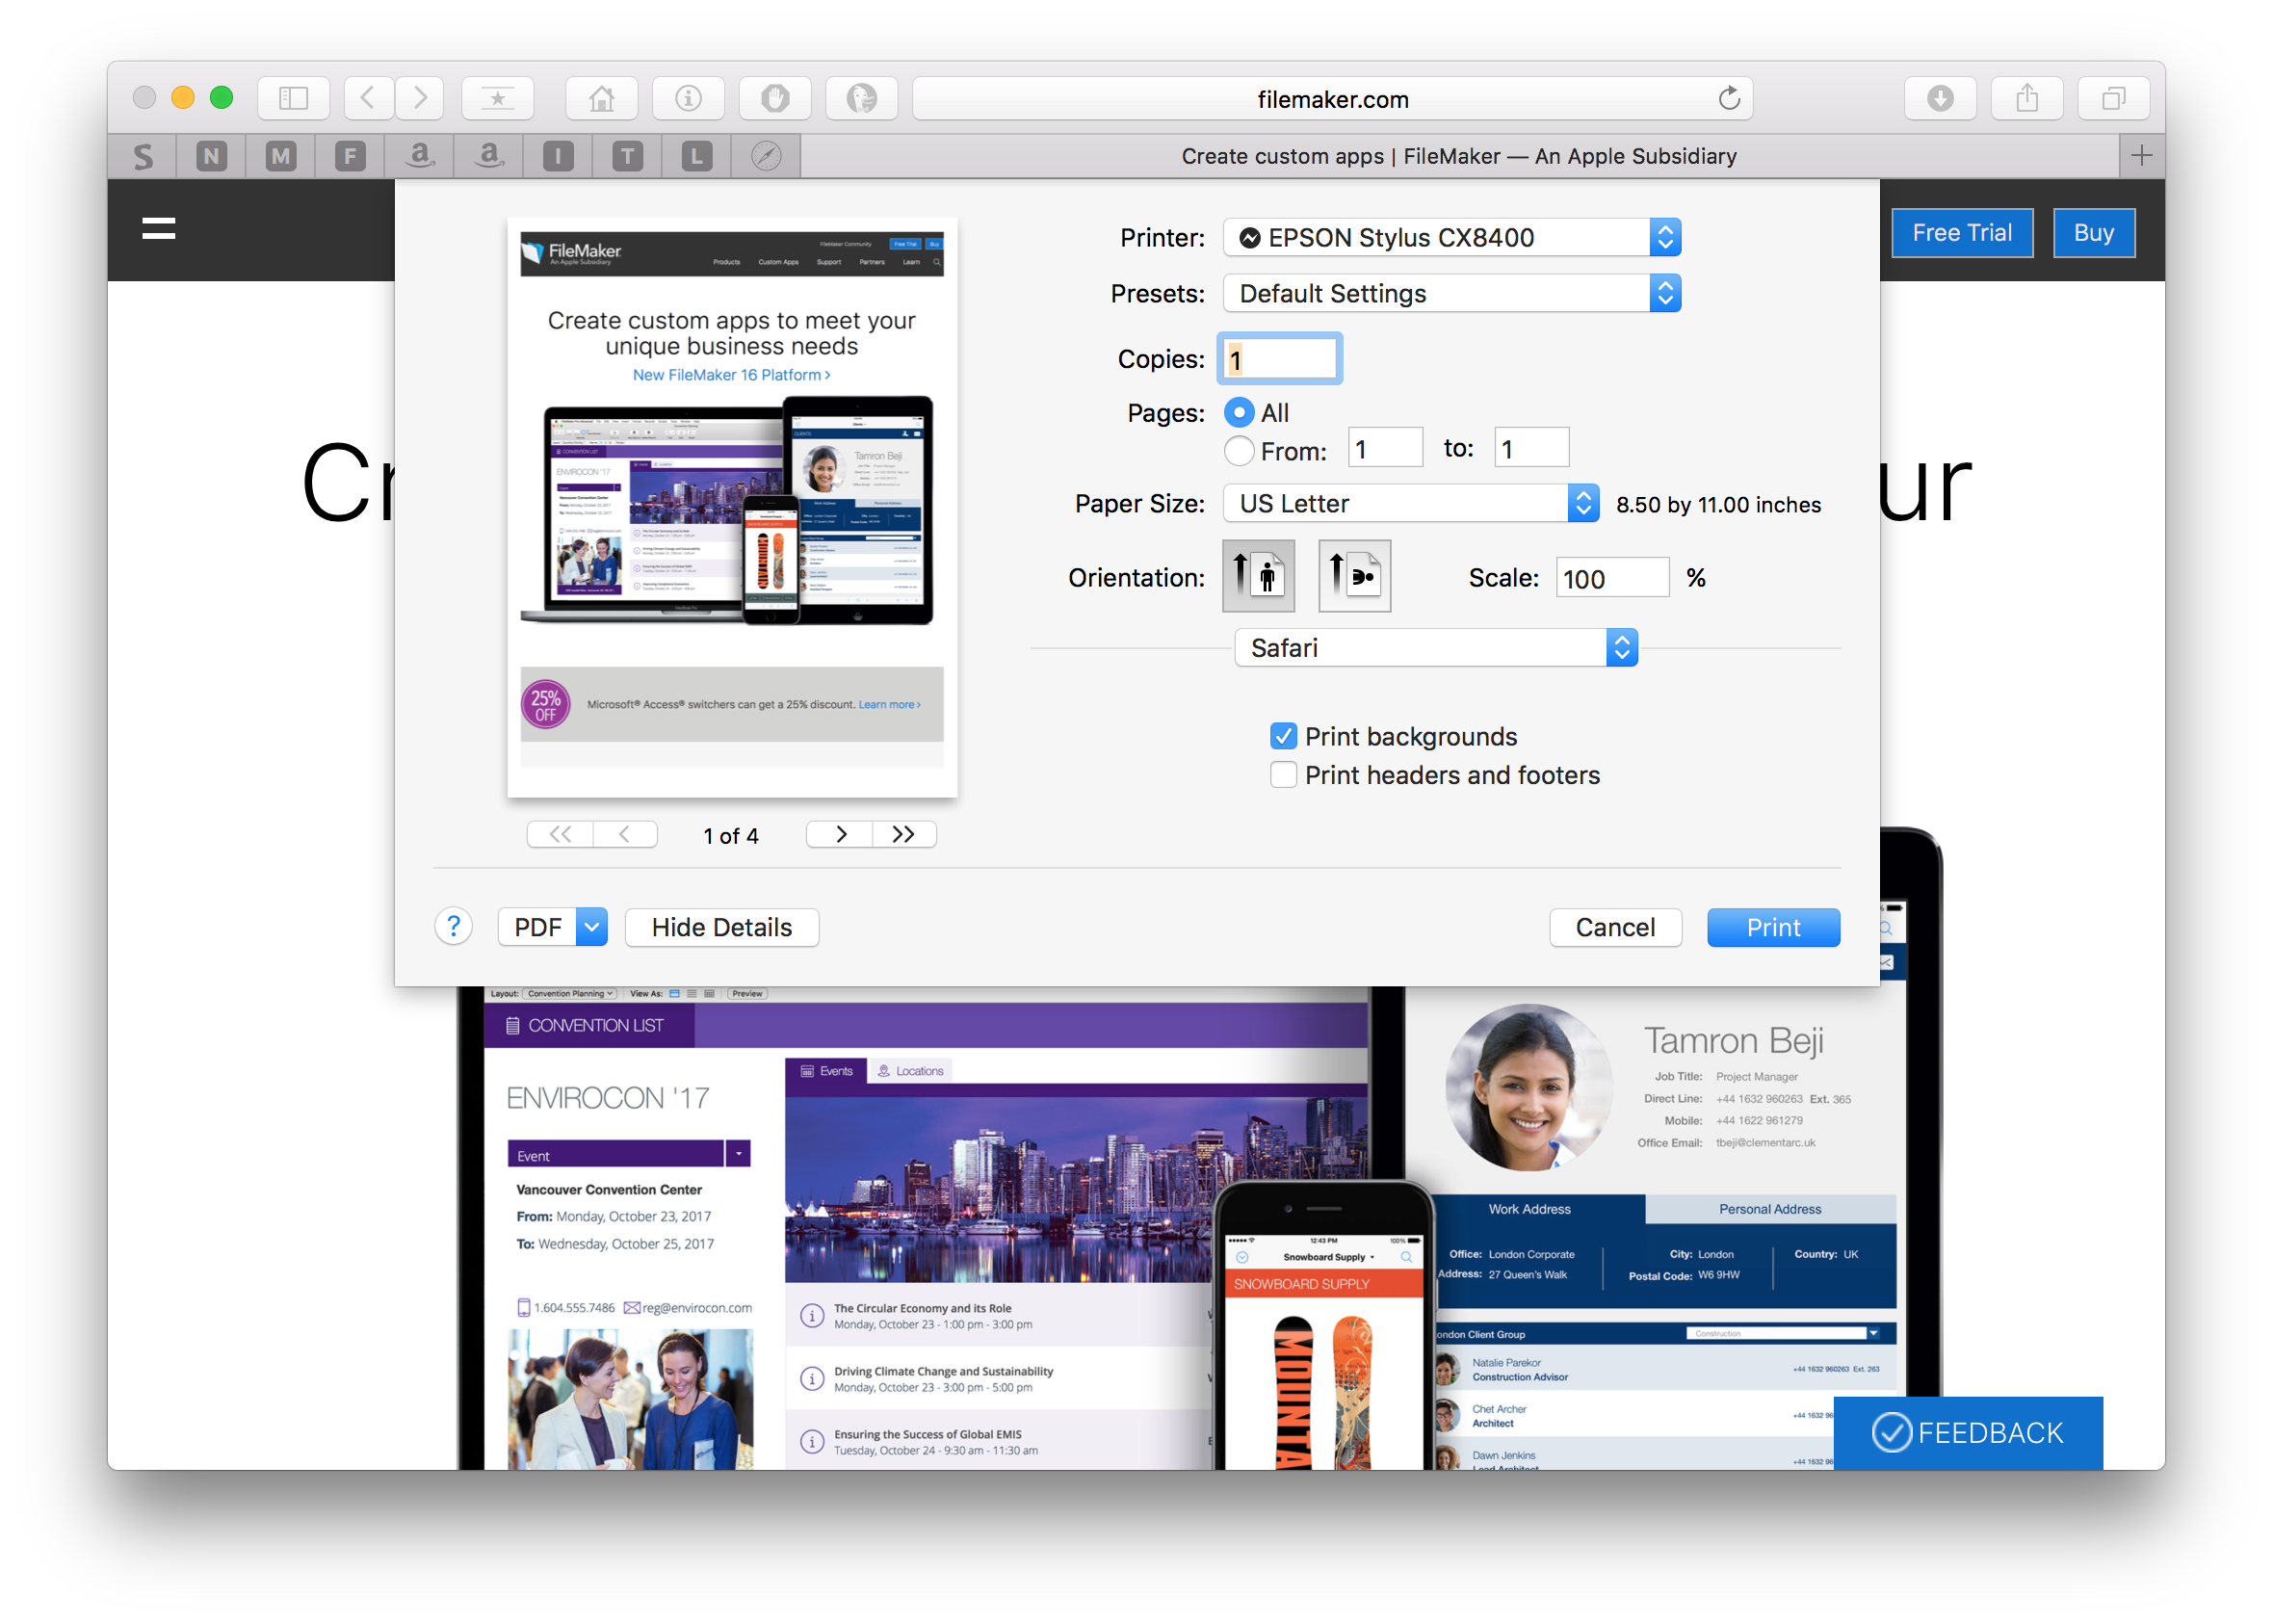2273x1624 pixels.
Task: Click the Free Trial button
Action: 1962,233
